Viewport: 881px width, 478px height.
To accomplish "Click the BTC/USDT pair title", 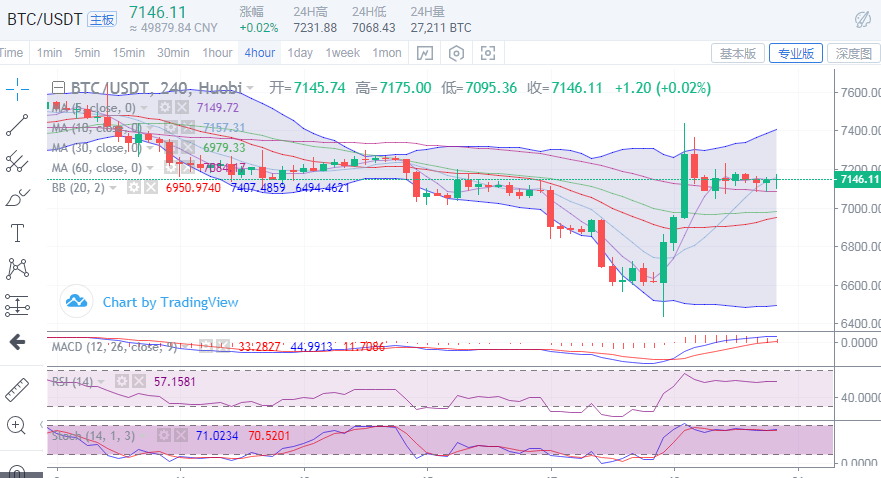I will tap(44, 20).
